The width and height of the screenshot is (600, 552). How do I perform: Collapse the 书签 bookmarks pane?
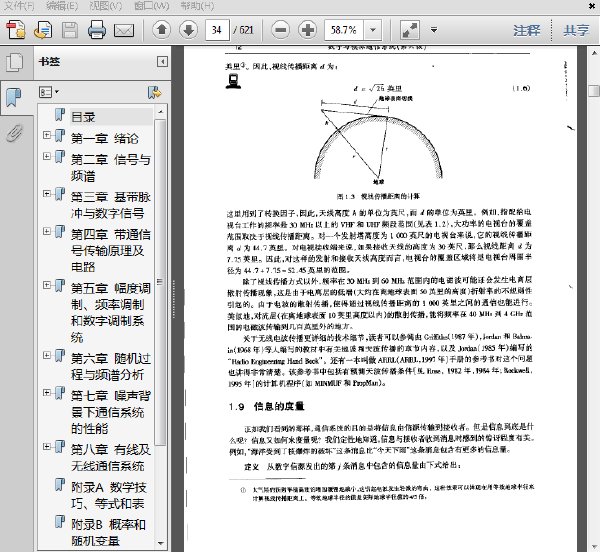(x=162, y=61)
